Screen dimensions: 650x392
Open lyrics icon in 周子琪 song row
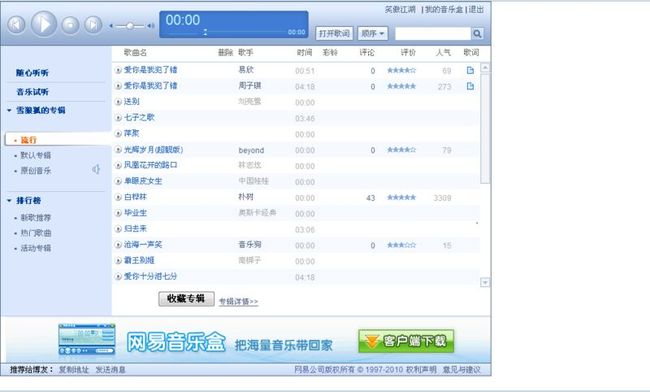tap(470, 86)
